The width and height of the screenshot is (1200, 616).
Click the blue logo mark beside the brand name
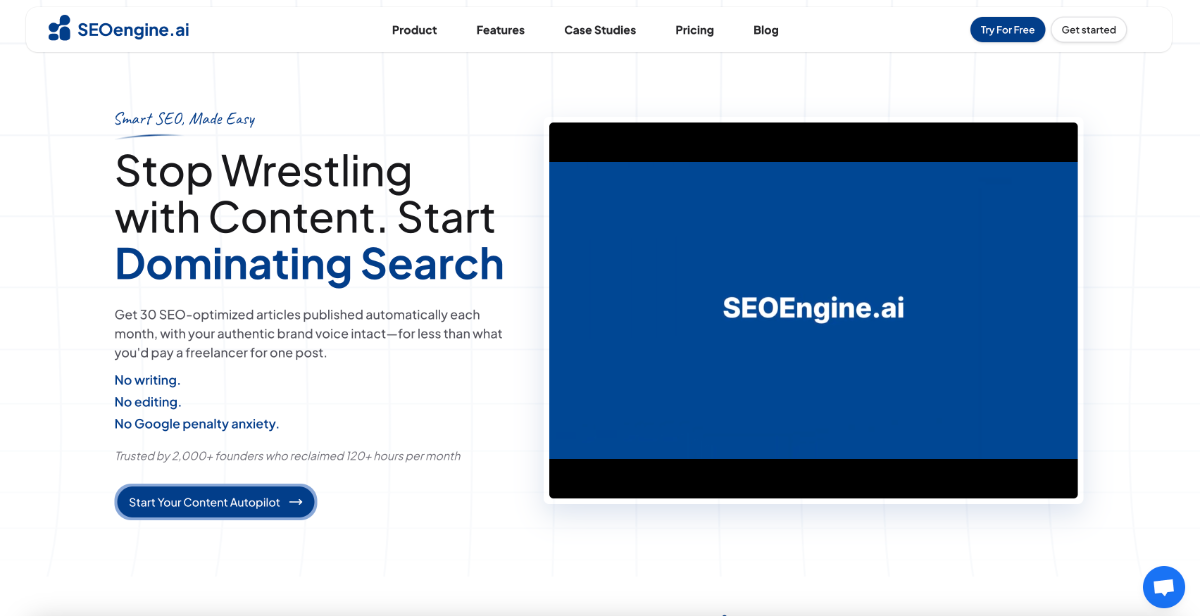point(60,29)
